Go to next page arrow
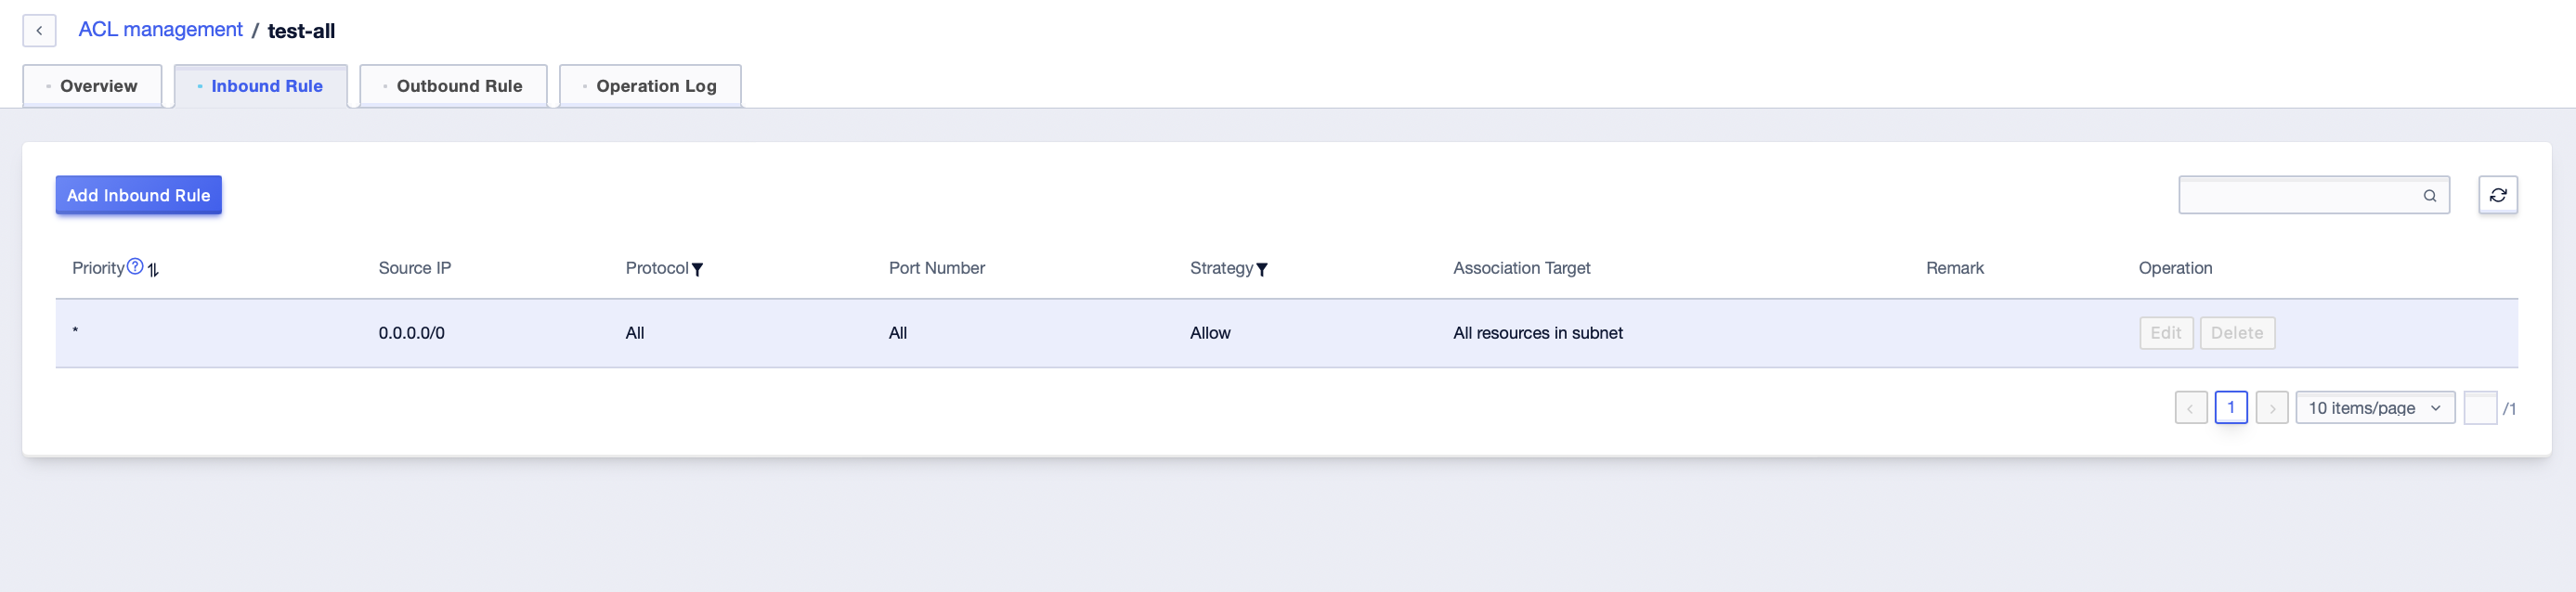 [2271, 408]
